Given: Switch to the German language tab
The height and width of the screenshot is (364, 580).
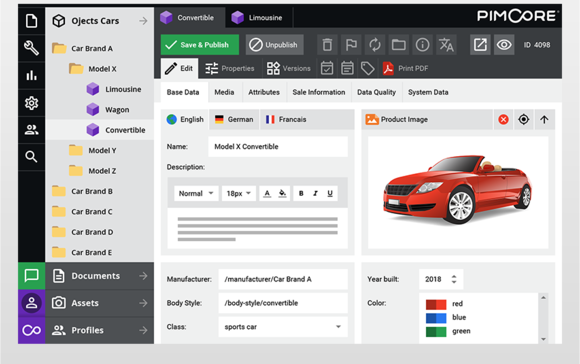Looking at the screenshot, I should point(234,119).
